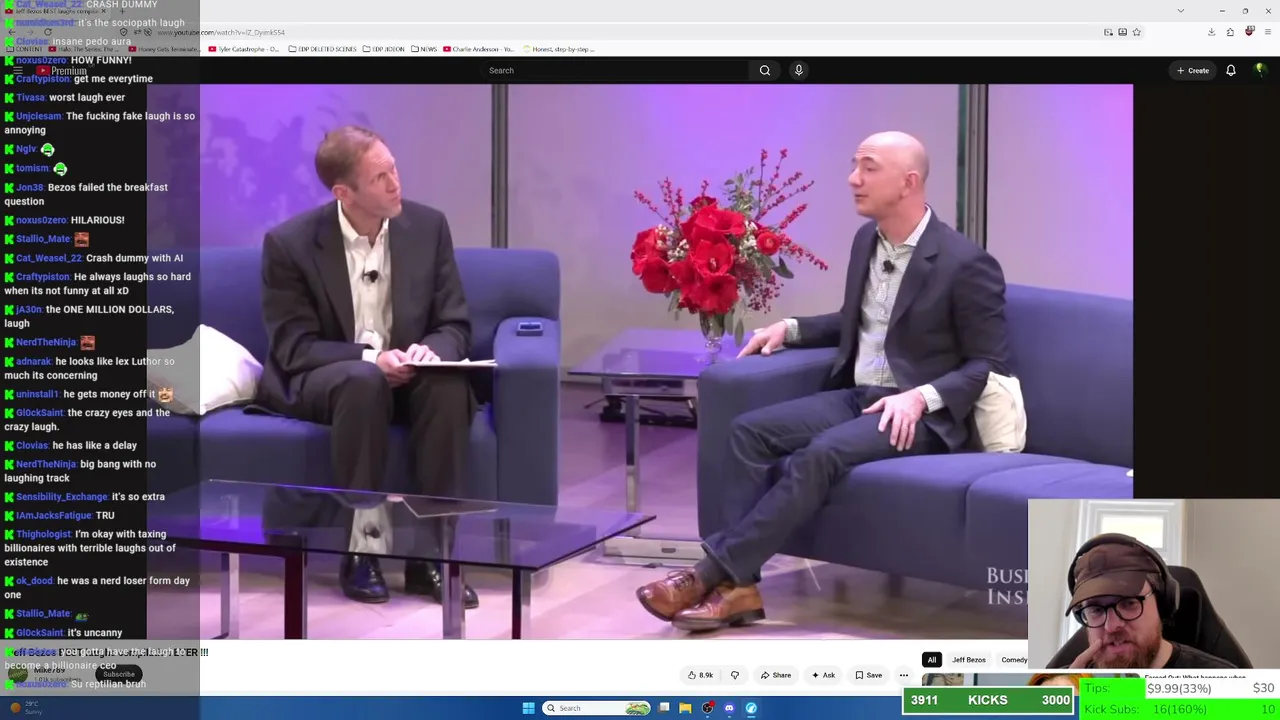The image size is (1280, 720).
Task: Bookmark this page with the star icon
Action: point(1136,32)
